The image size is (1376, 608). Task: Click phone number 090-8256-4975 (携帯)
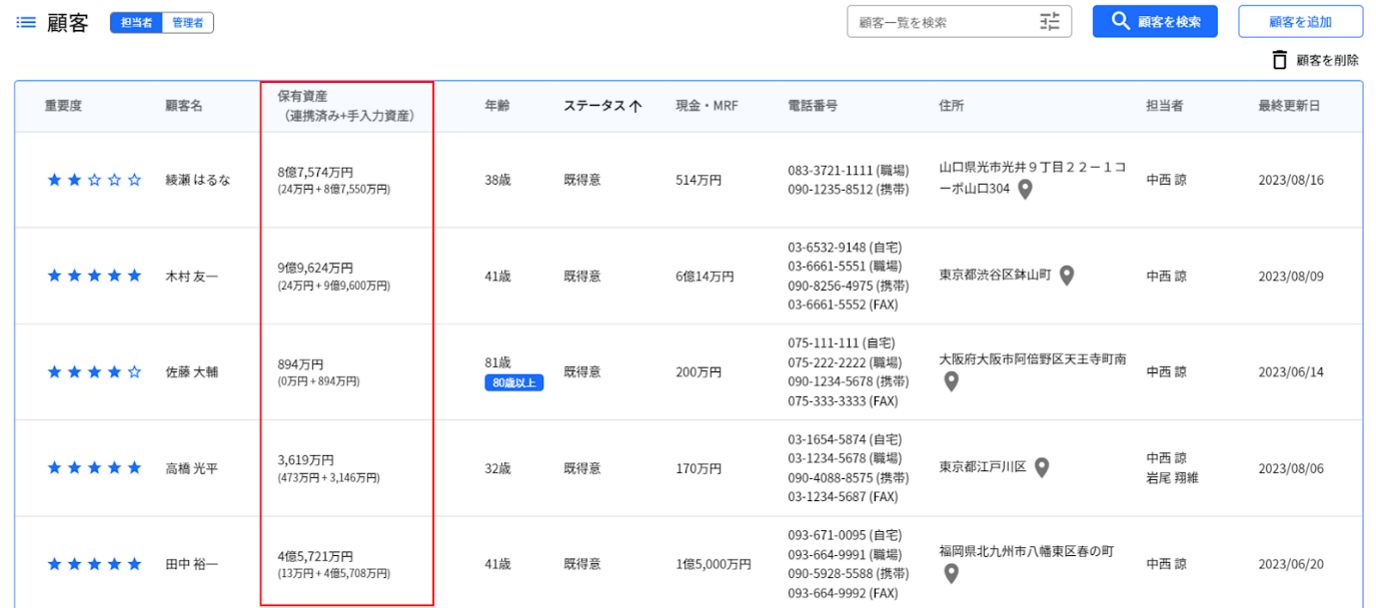[848, 285]
